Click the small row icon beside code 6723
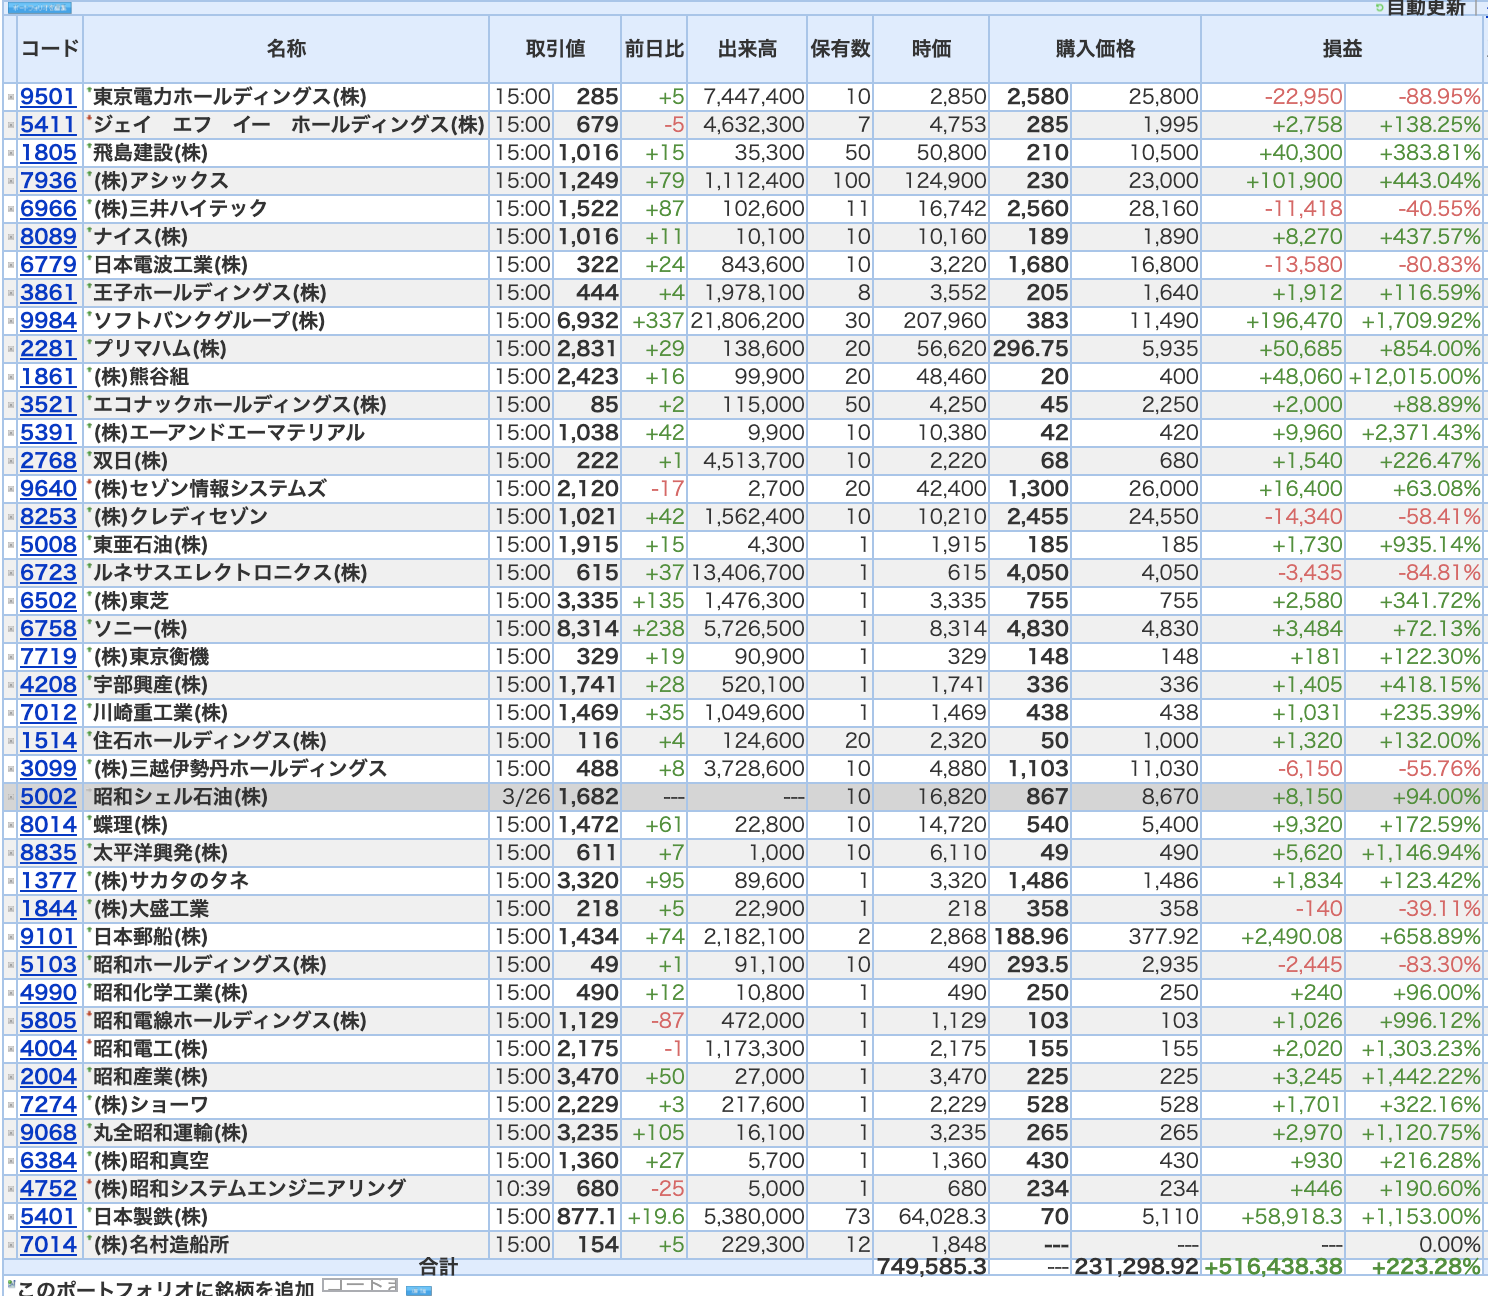 point(10,573)
